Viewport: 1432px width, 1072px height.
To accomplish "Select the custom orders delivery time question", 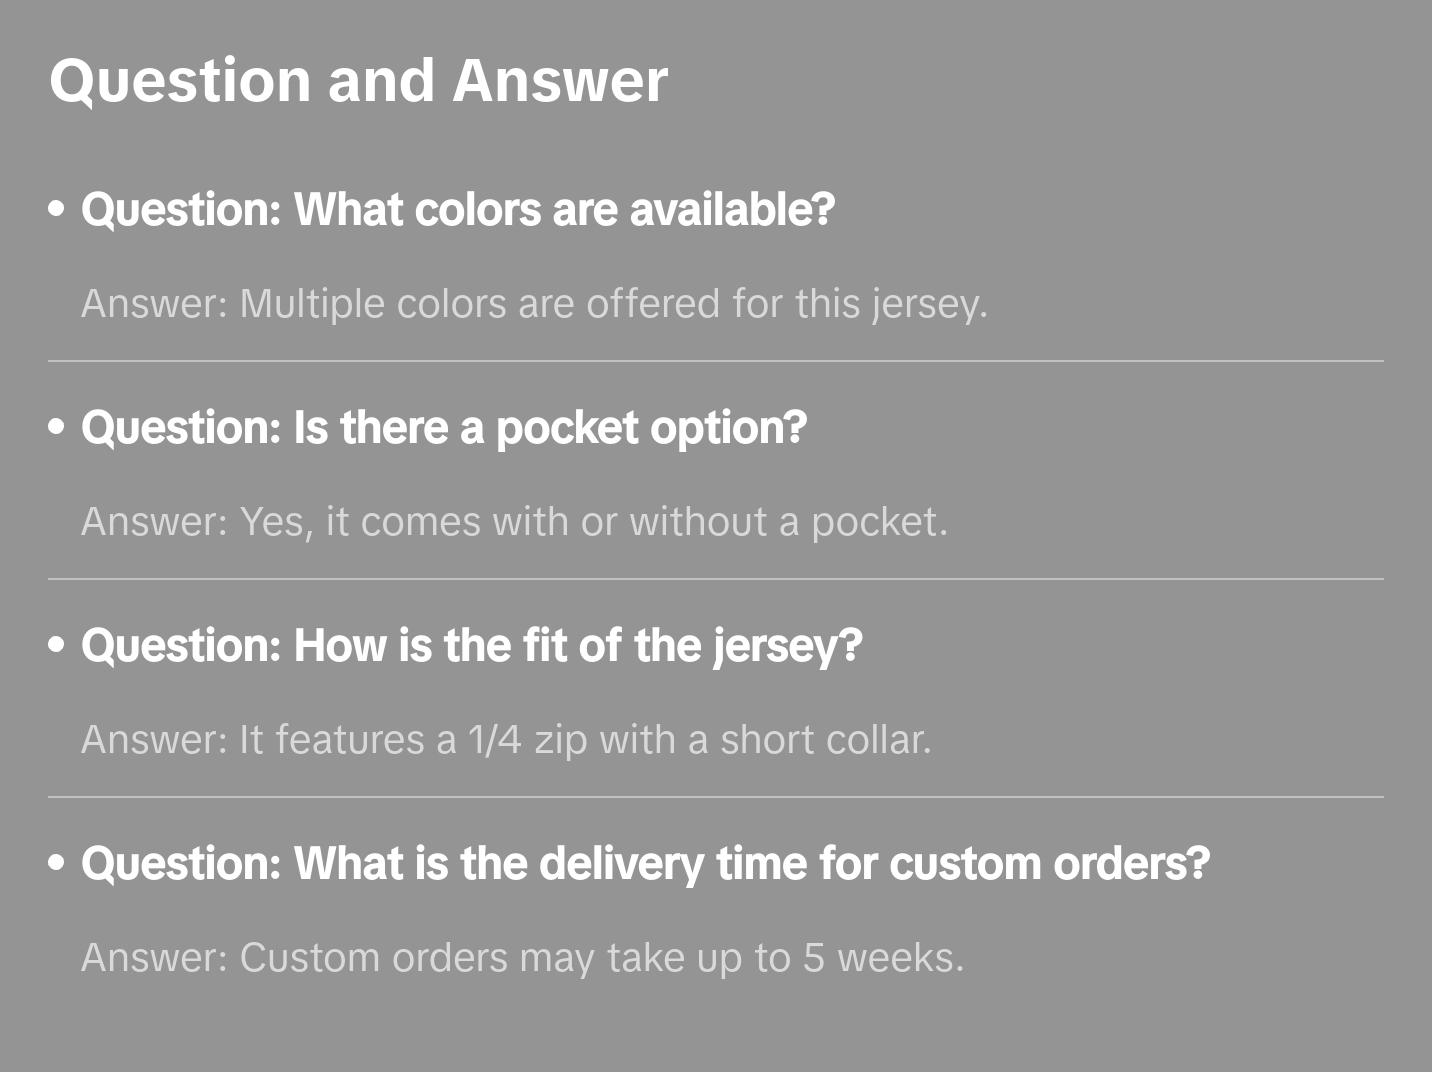I will 645,863.
